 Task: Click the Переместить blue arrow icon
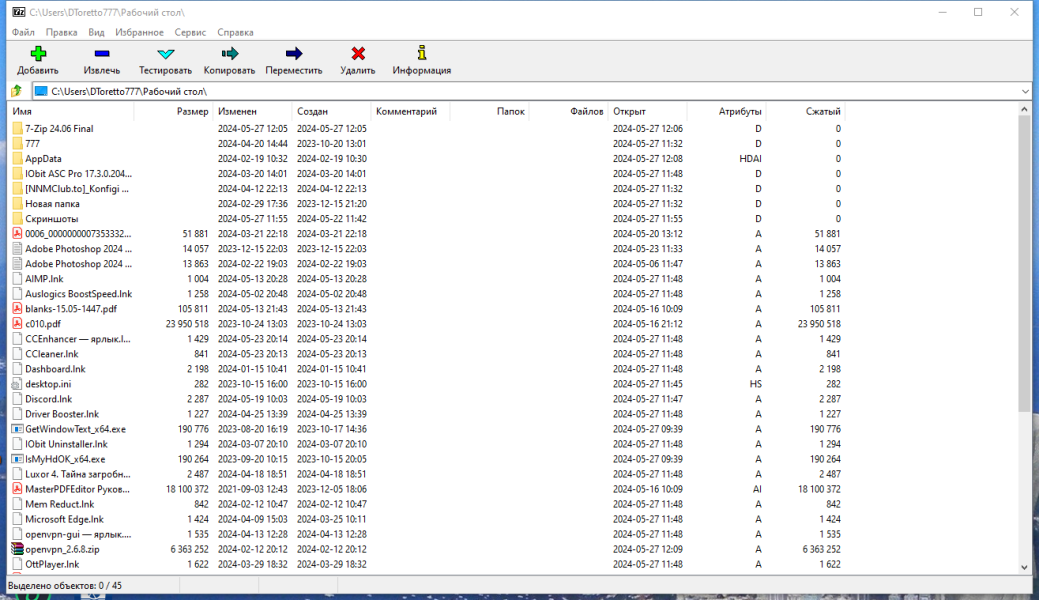294,54
